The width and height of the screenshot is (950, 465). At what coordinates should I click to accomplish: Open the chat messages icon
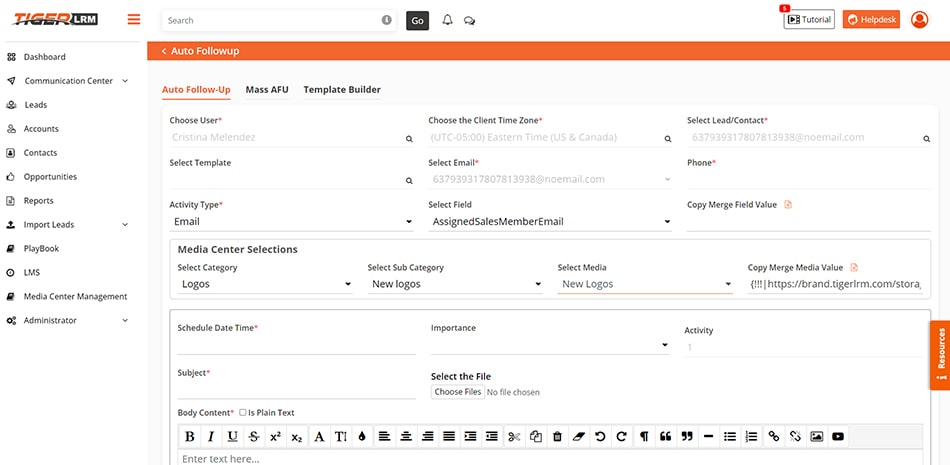coord(469,20)
